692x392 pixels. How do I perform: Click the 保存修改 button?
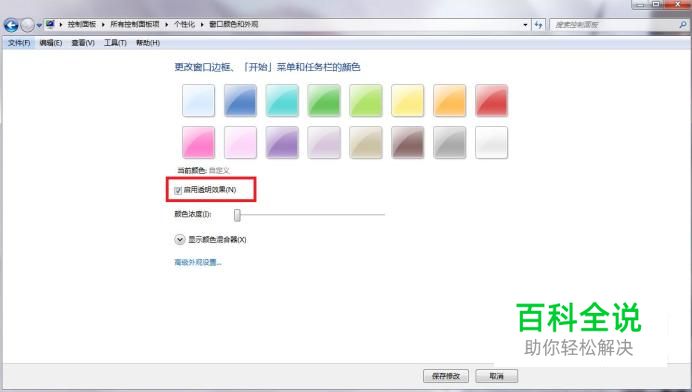tap(446, 376)
